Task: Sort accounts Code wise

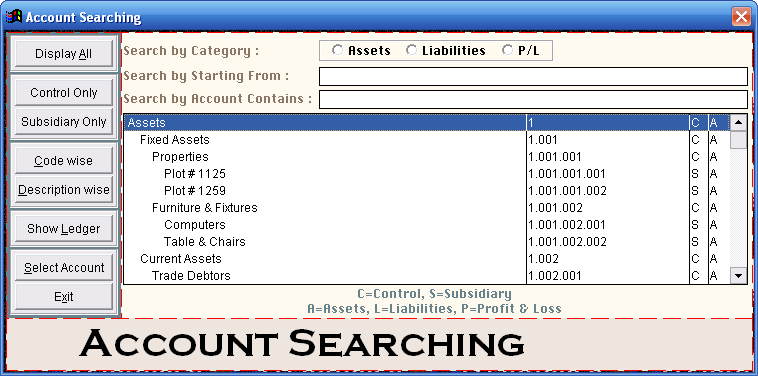Action: (64, 160)
